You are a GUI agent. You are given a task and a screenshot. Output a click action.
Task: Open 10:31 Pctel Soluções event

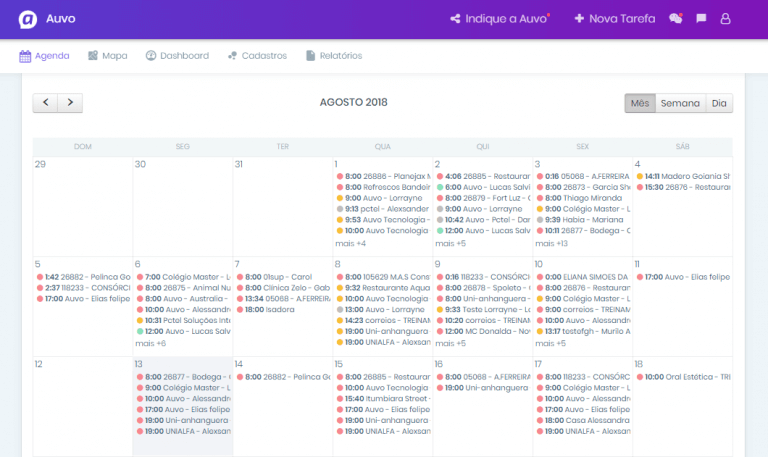(x=183, y=320)
